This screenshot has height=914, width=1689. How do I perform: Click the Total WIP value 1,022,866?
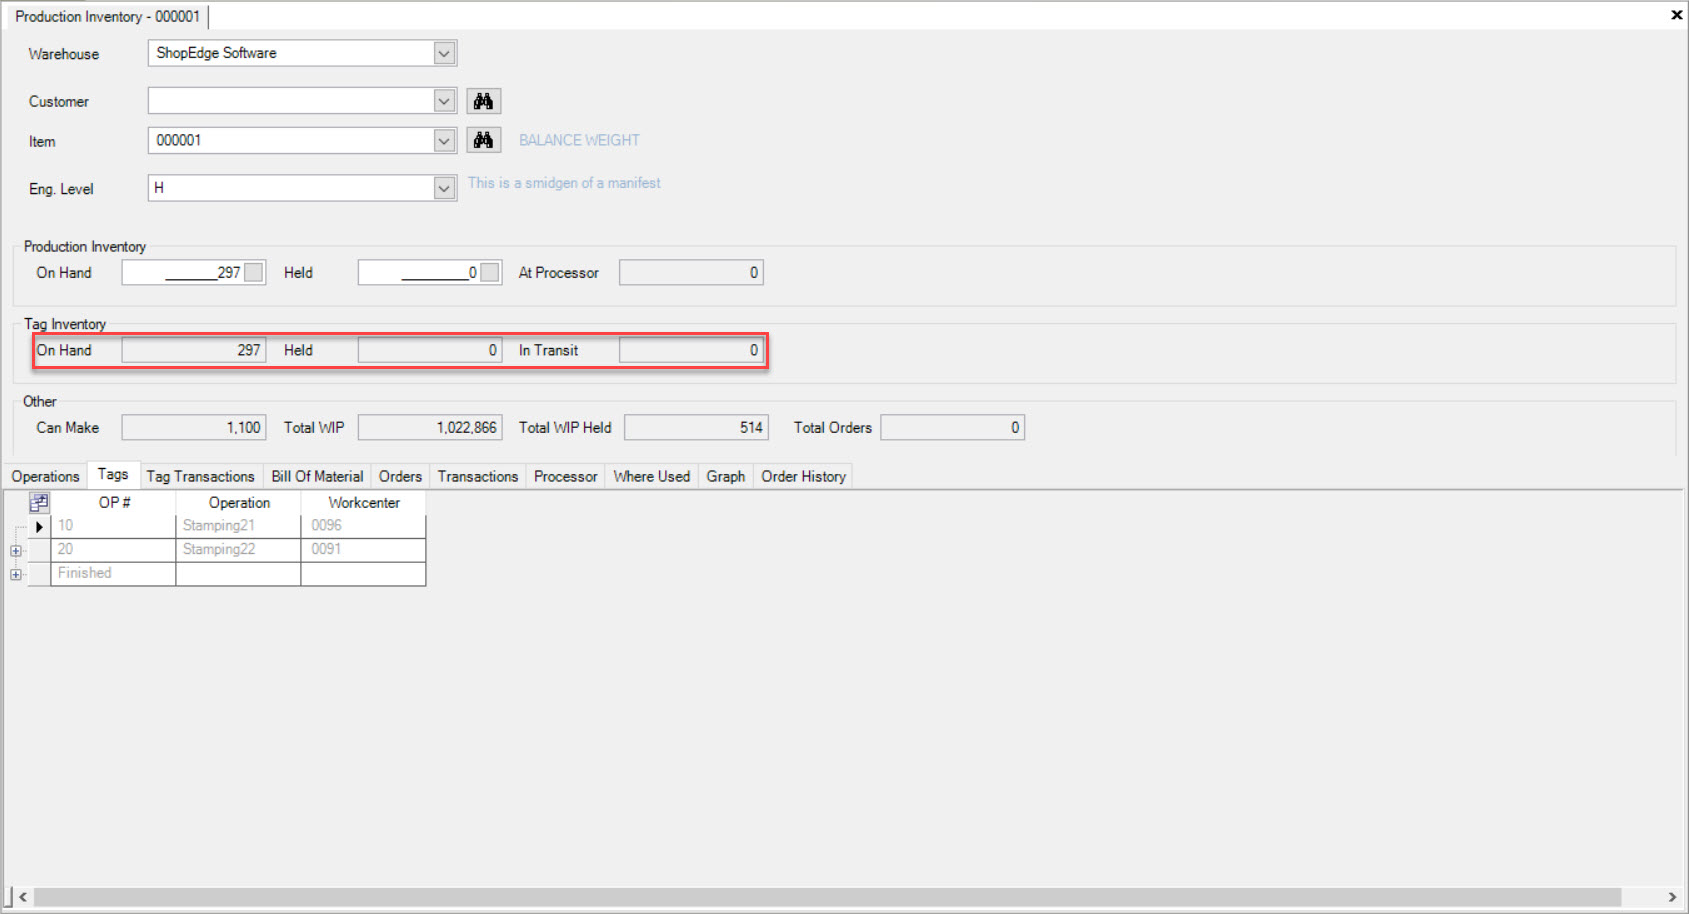(430, 427)
